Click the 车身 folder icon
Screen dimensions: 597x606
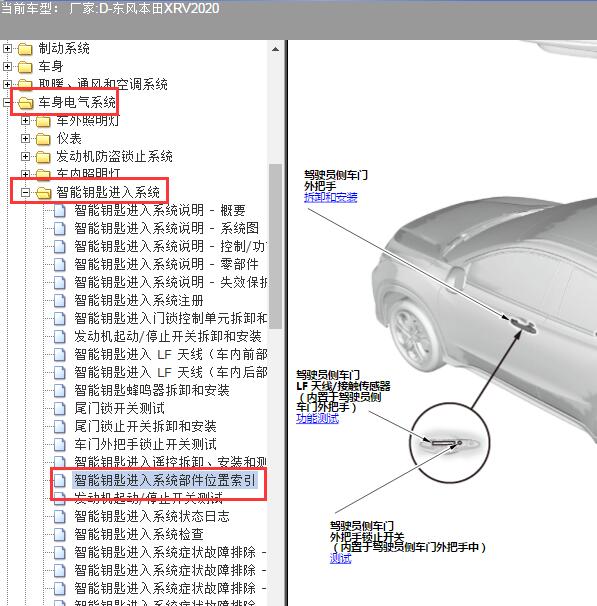tap(25, 67)
